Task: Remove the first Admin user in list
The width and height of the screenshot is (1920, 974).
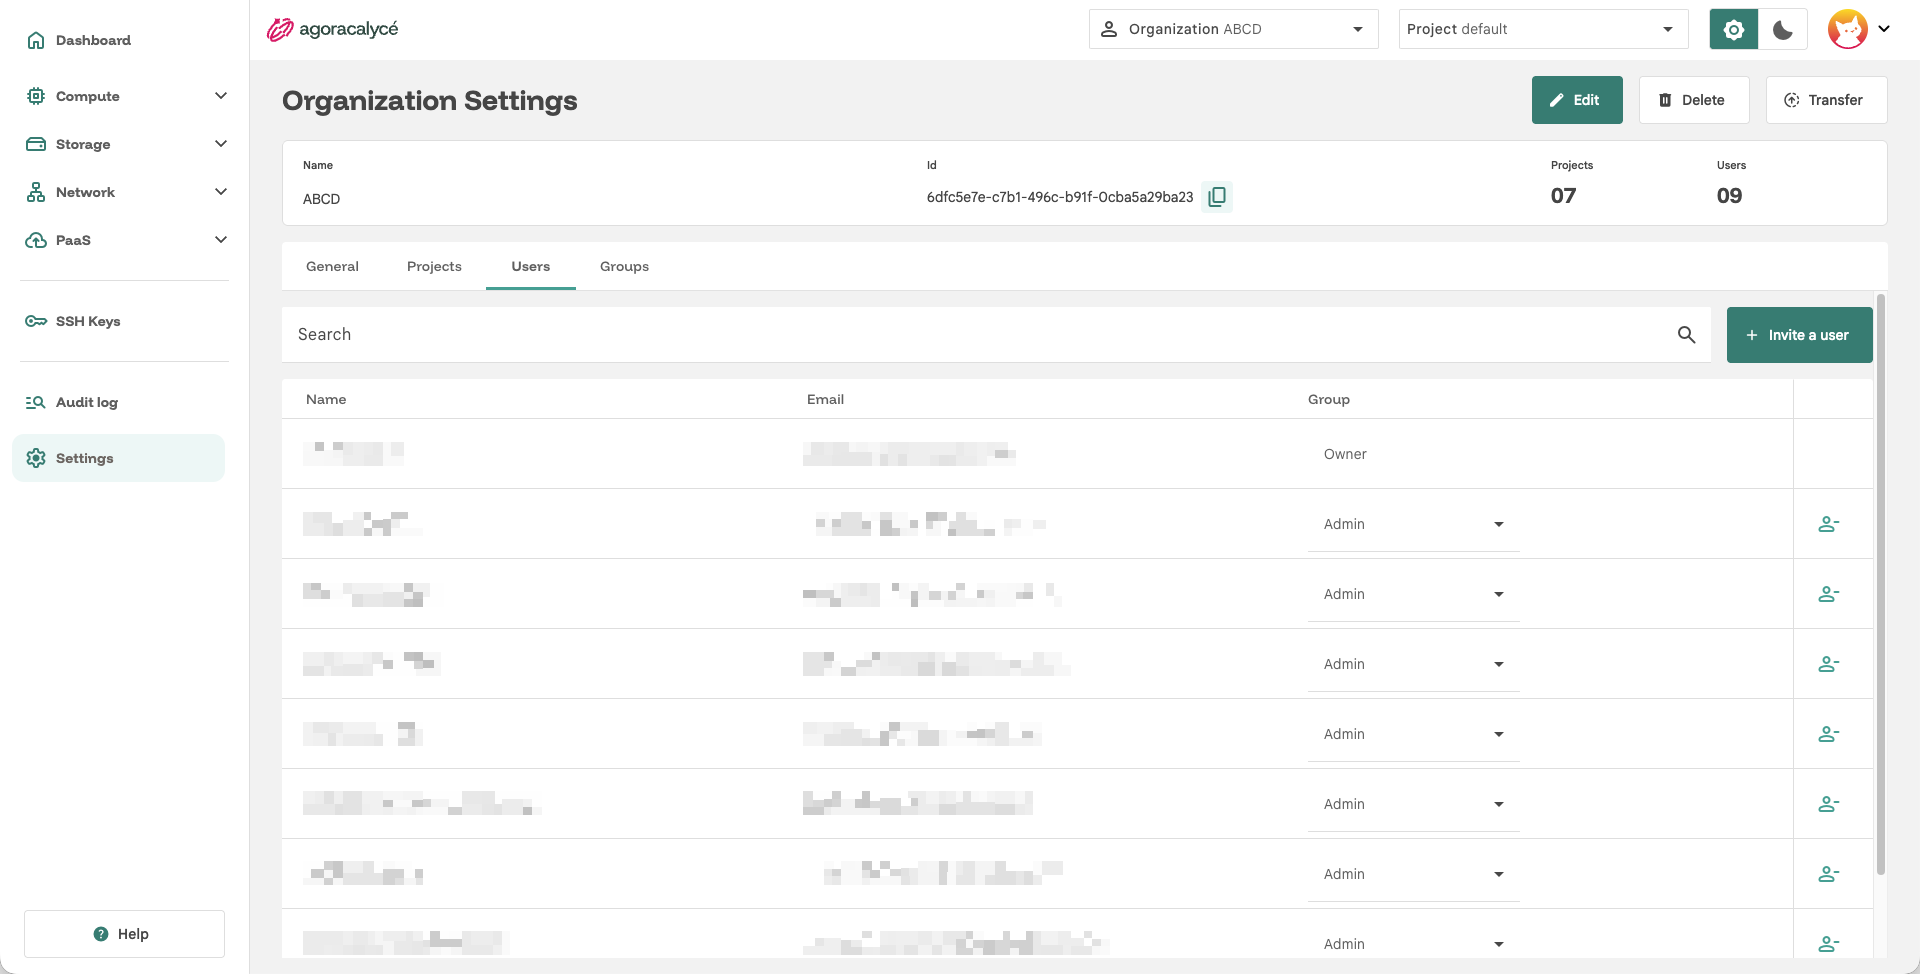Action: click(x=1828, y=524)
